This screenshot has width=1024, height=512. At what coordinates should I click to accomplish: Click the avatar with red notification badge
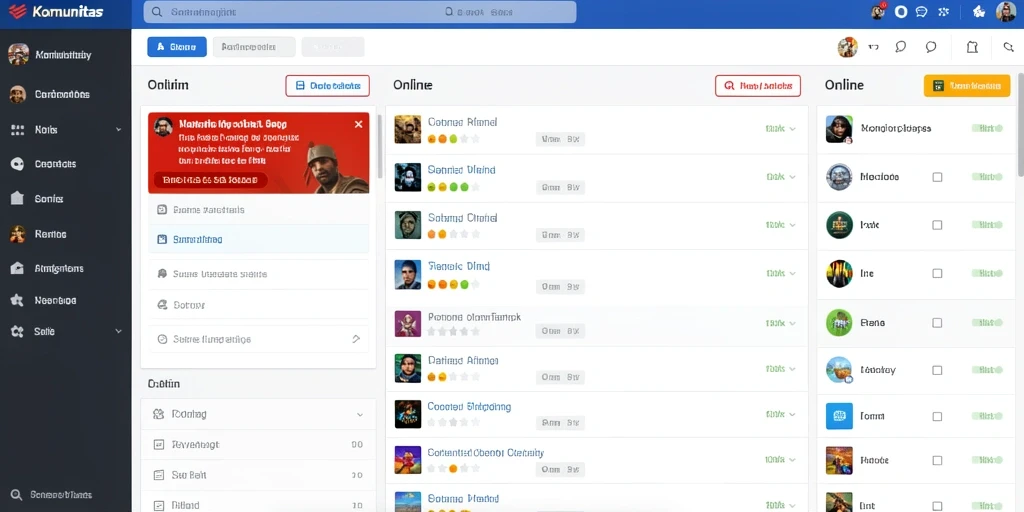[x=878, y=12]
